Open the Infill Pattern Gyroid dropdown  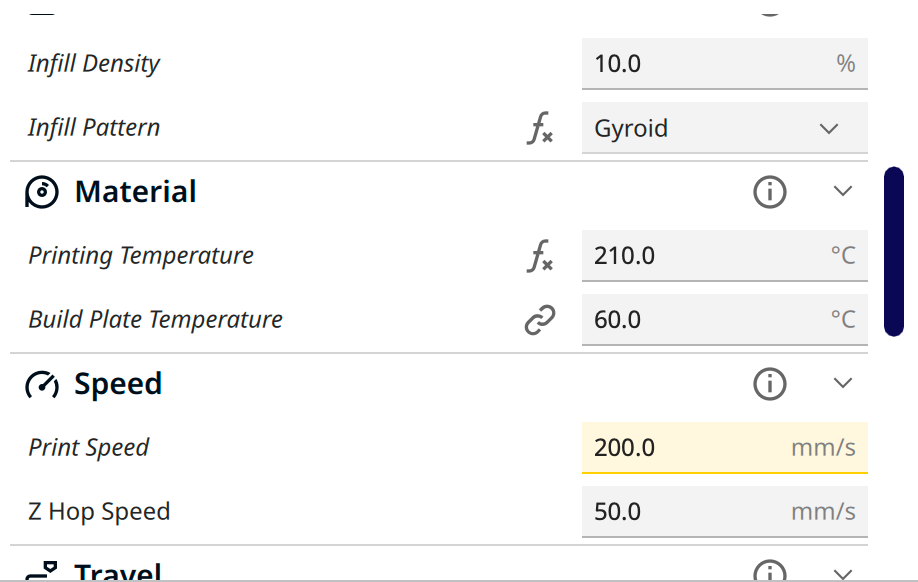coord(724,128)
